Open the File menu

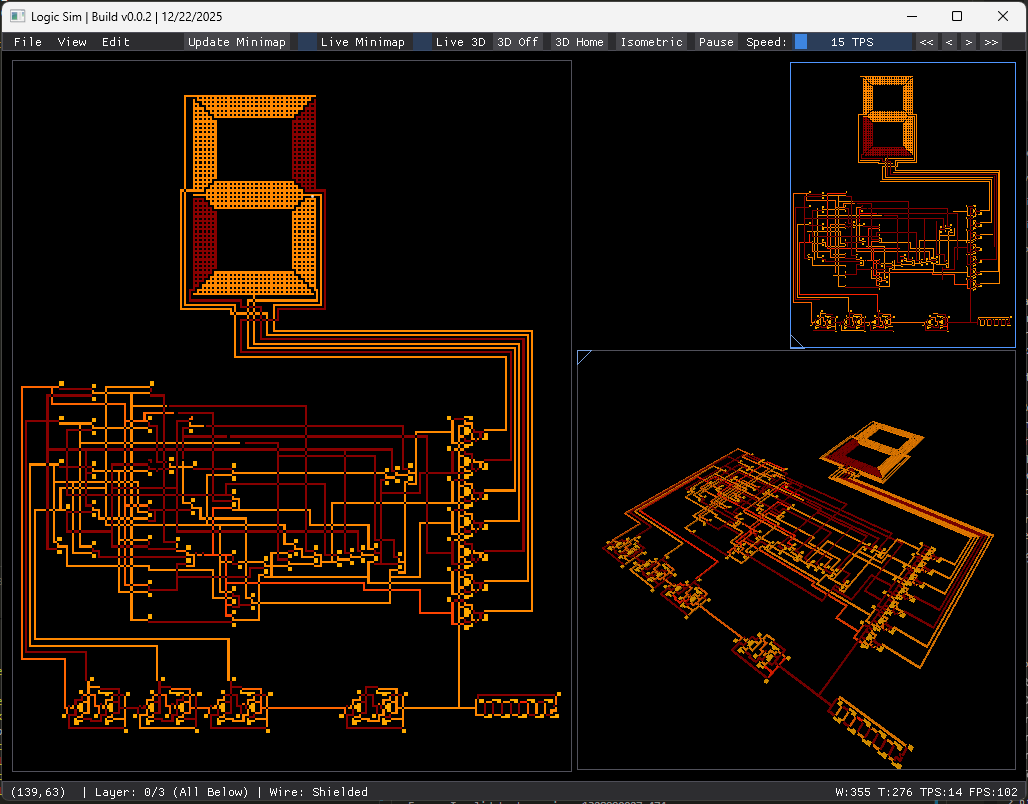(x=28, y=42)
